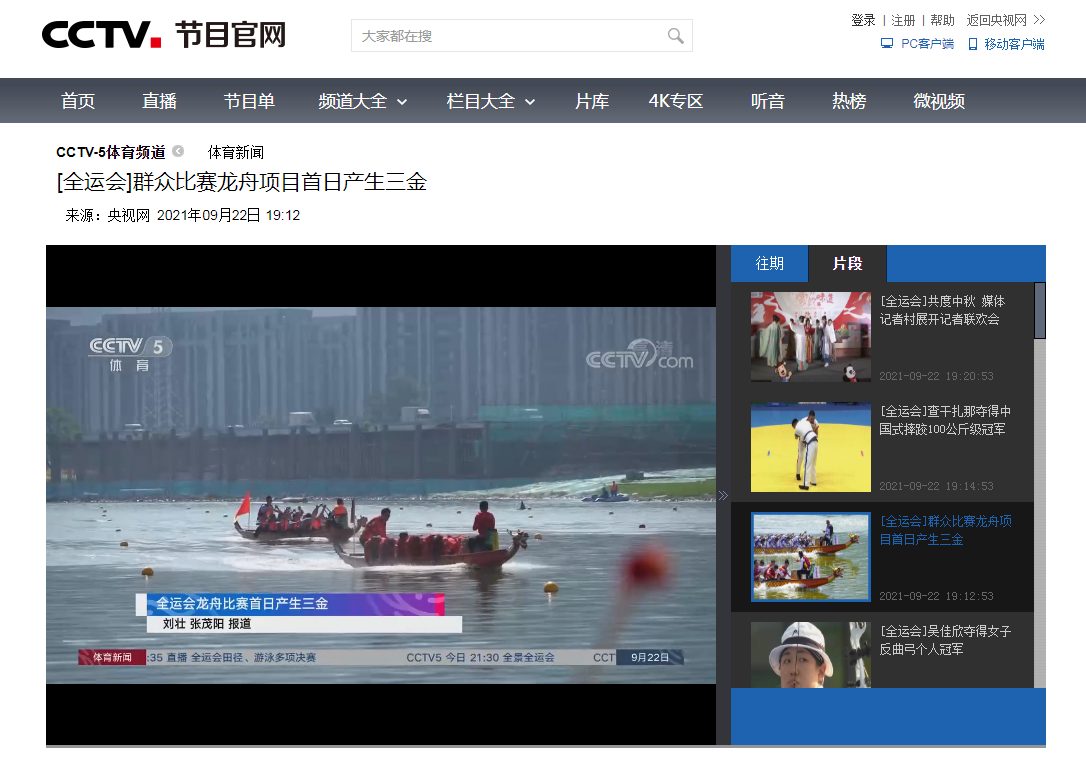Click the 登录 link
Image resolution: width=1086 pixels, height=759 pixels.
[x=863, y=20]
